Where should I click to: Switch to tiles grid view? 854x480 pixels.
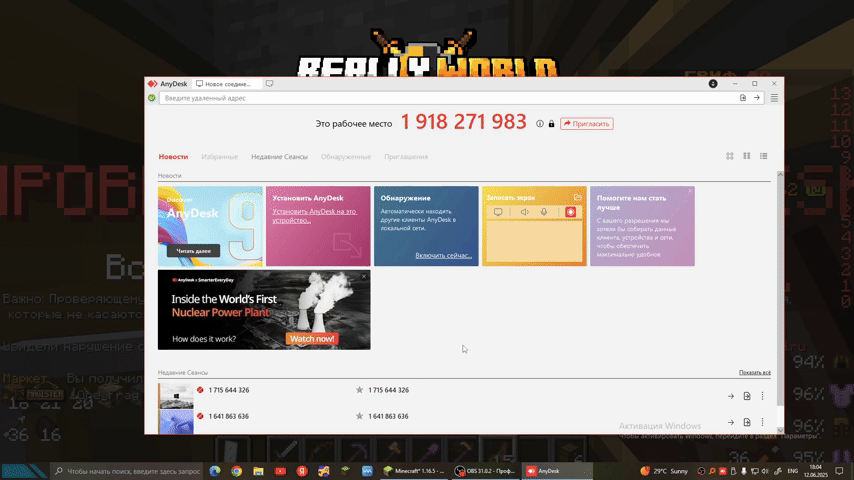point(747,156)
